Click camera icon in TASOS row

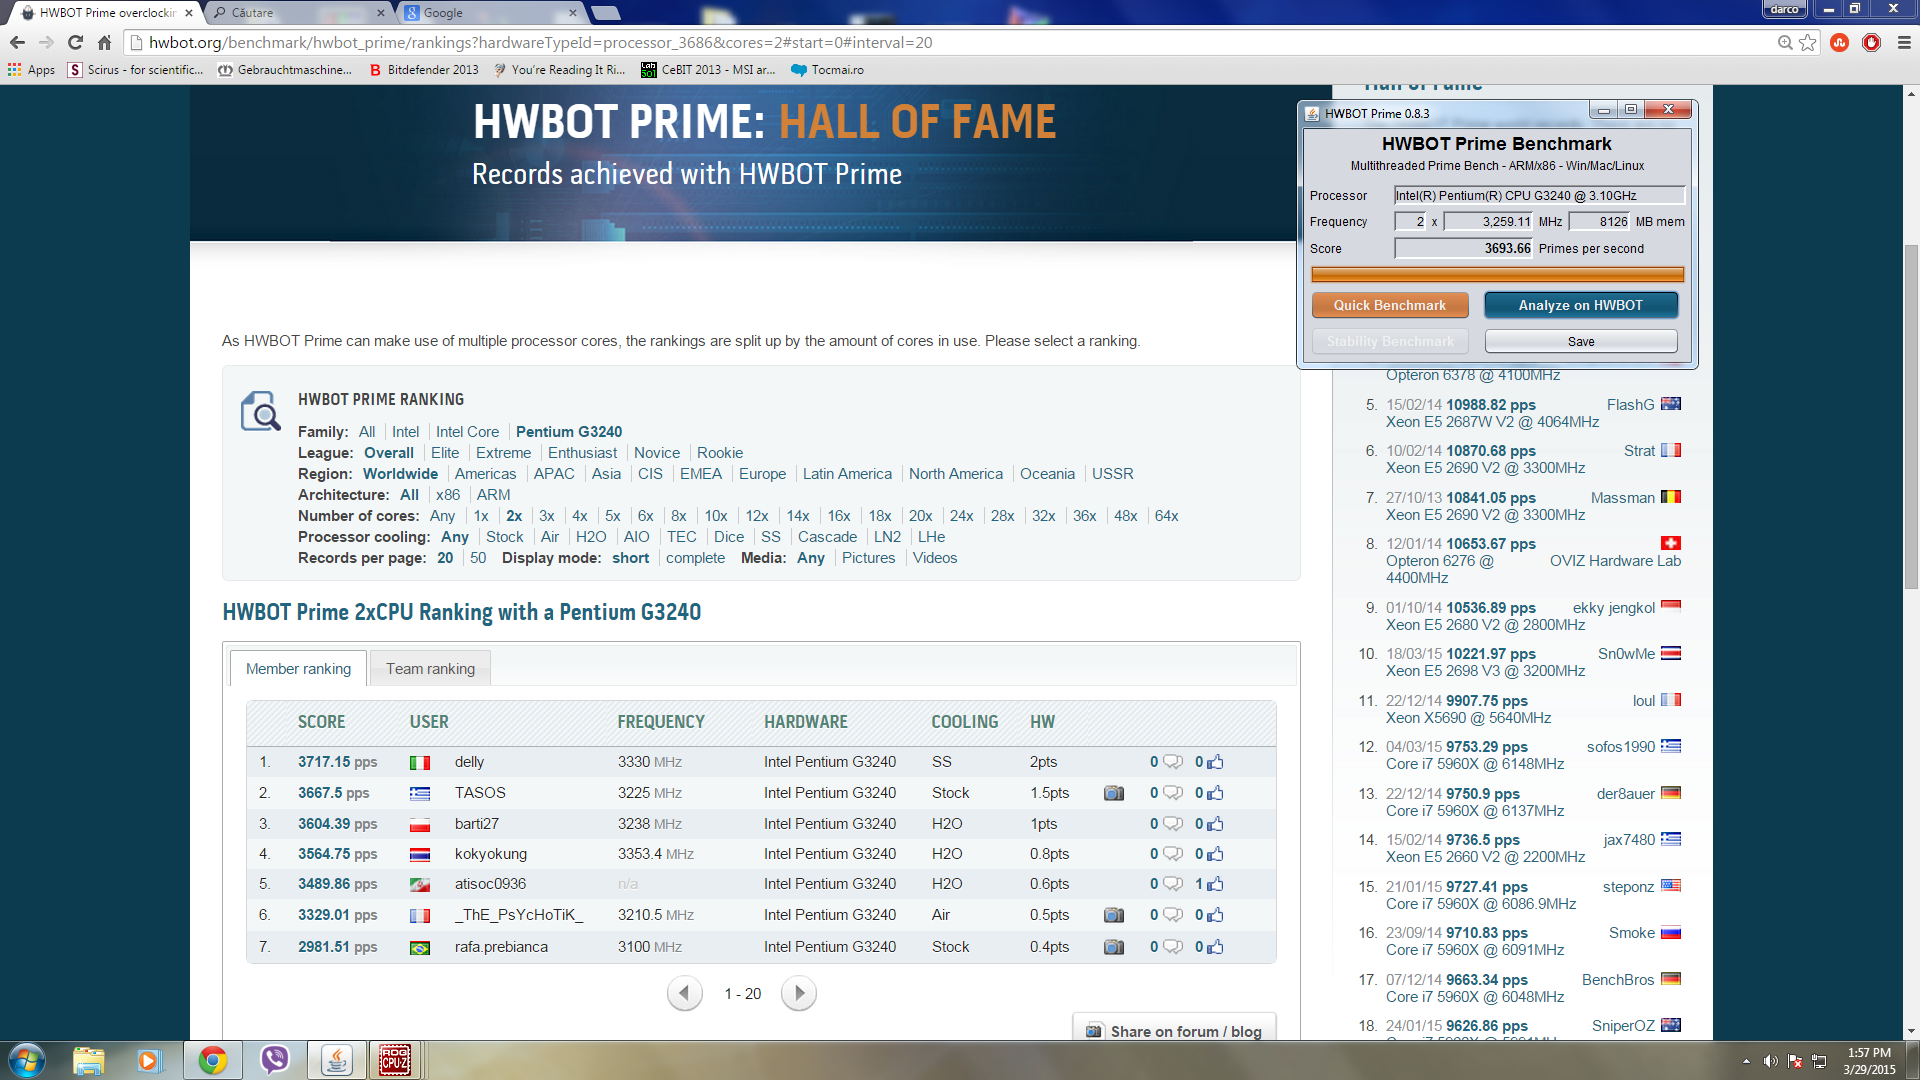click(1113, 793)
